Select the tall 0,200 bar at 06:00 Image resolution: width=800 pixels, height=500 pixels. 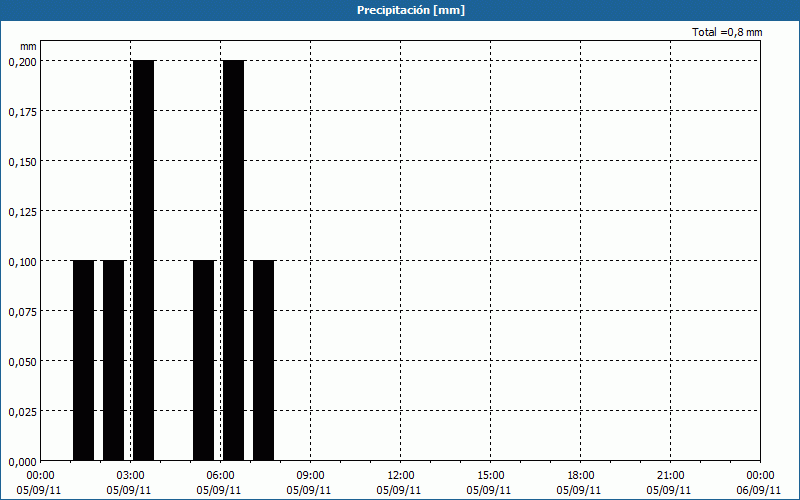(234, 260)
